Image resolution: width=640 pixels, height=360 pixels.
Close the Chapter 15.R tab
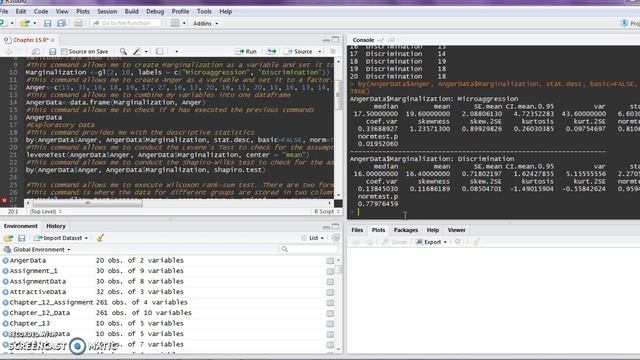[53, 40]
